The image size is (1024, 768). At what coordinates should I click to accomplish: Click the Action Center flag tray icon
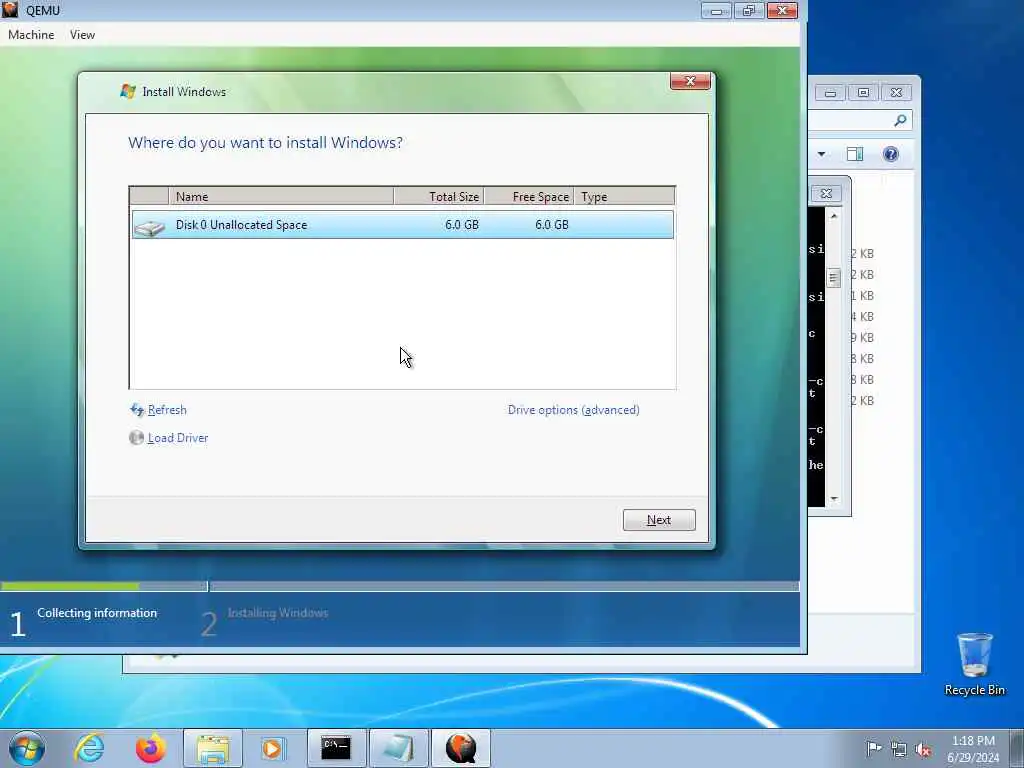coord(874,748)
